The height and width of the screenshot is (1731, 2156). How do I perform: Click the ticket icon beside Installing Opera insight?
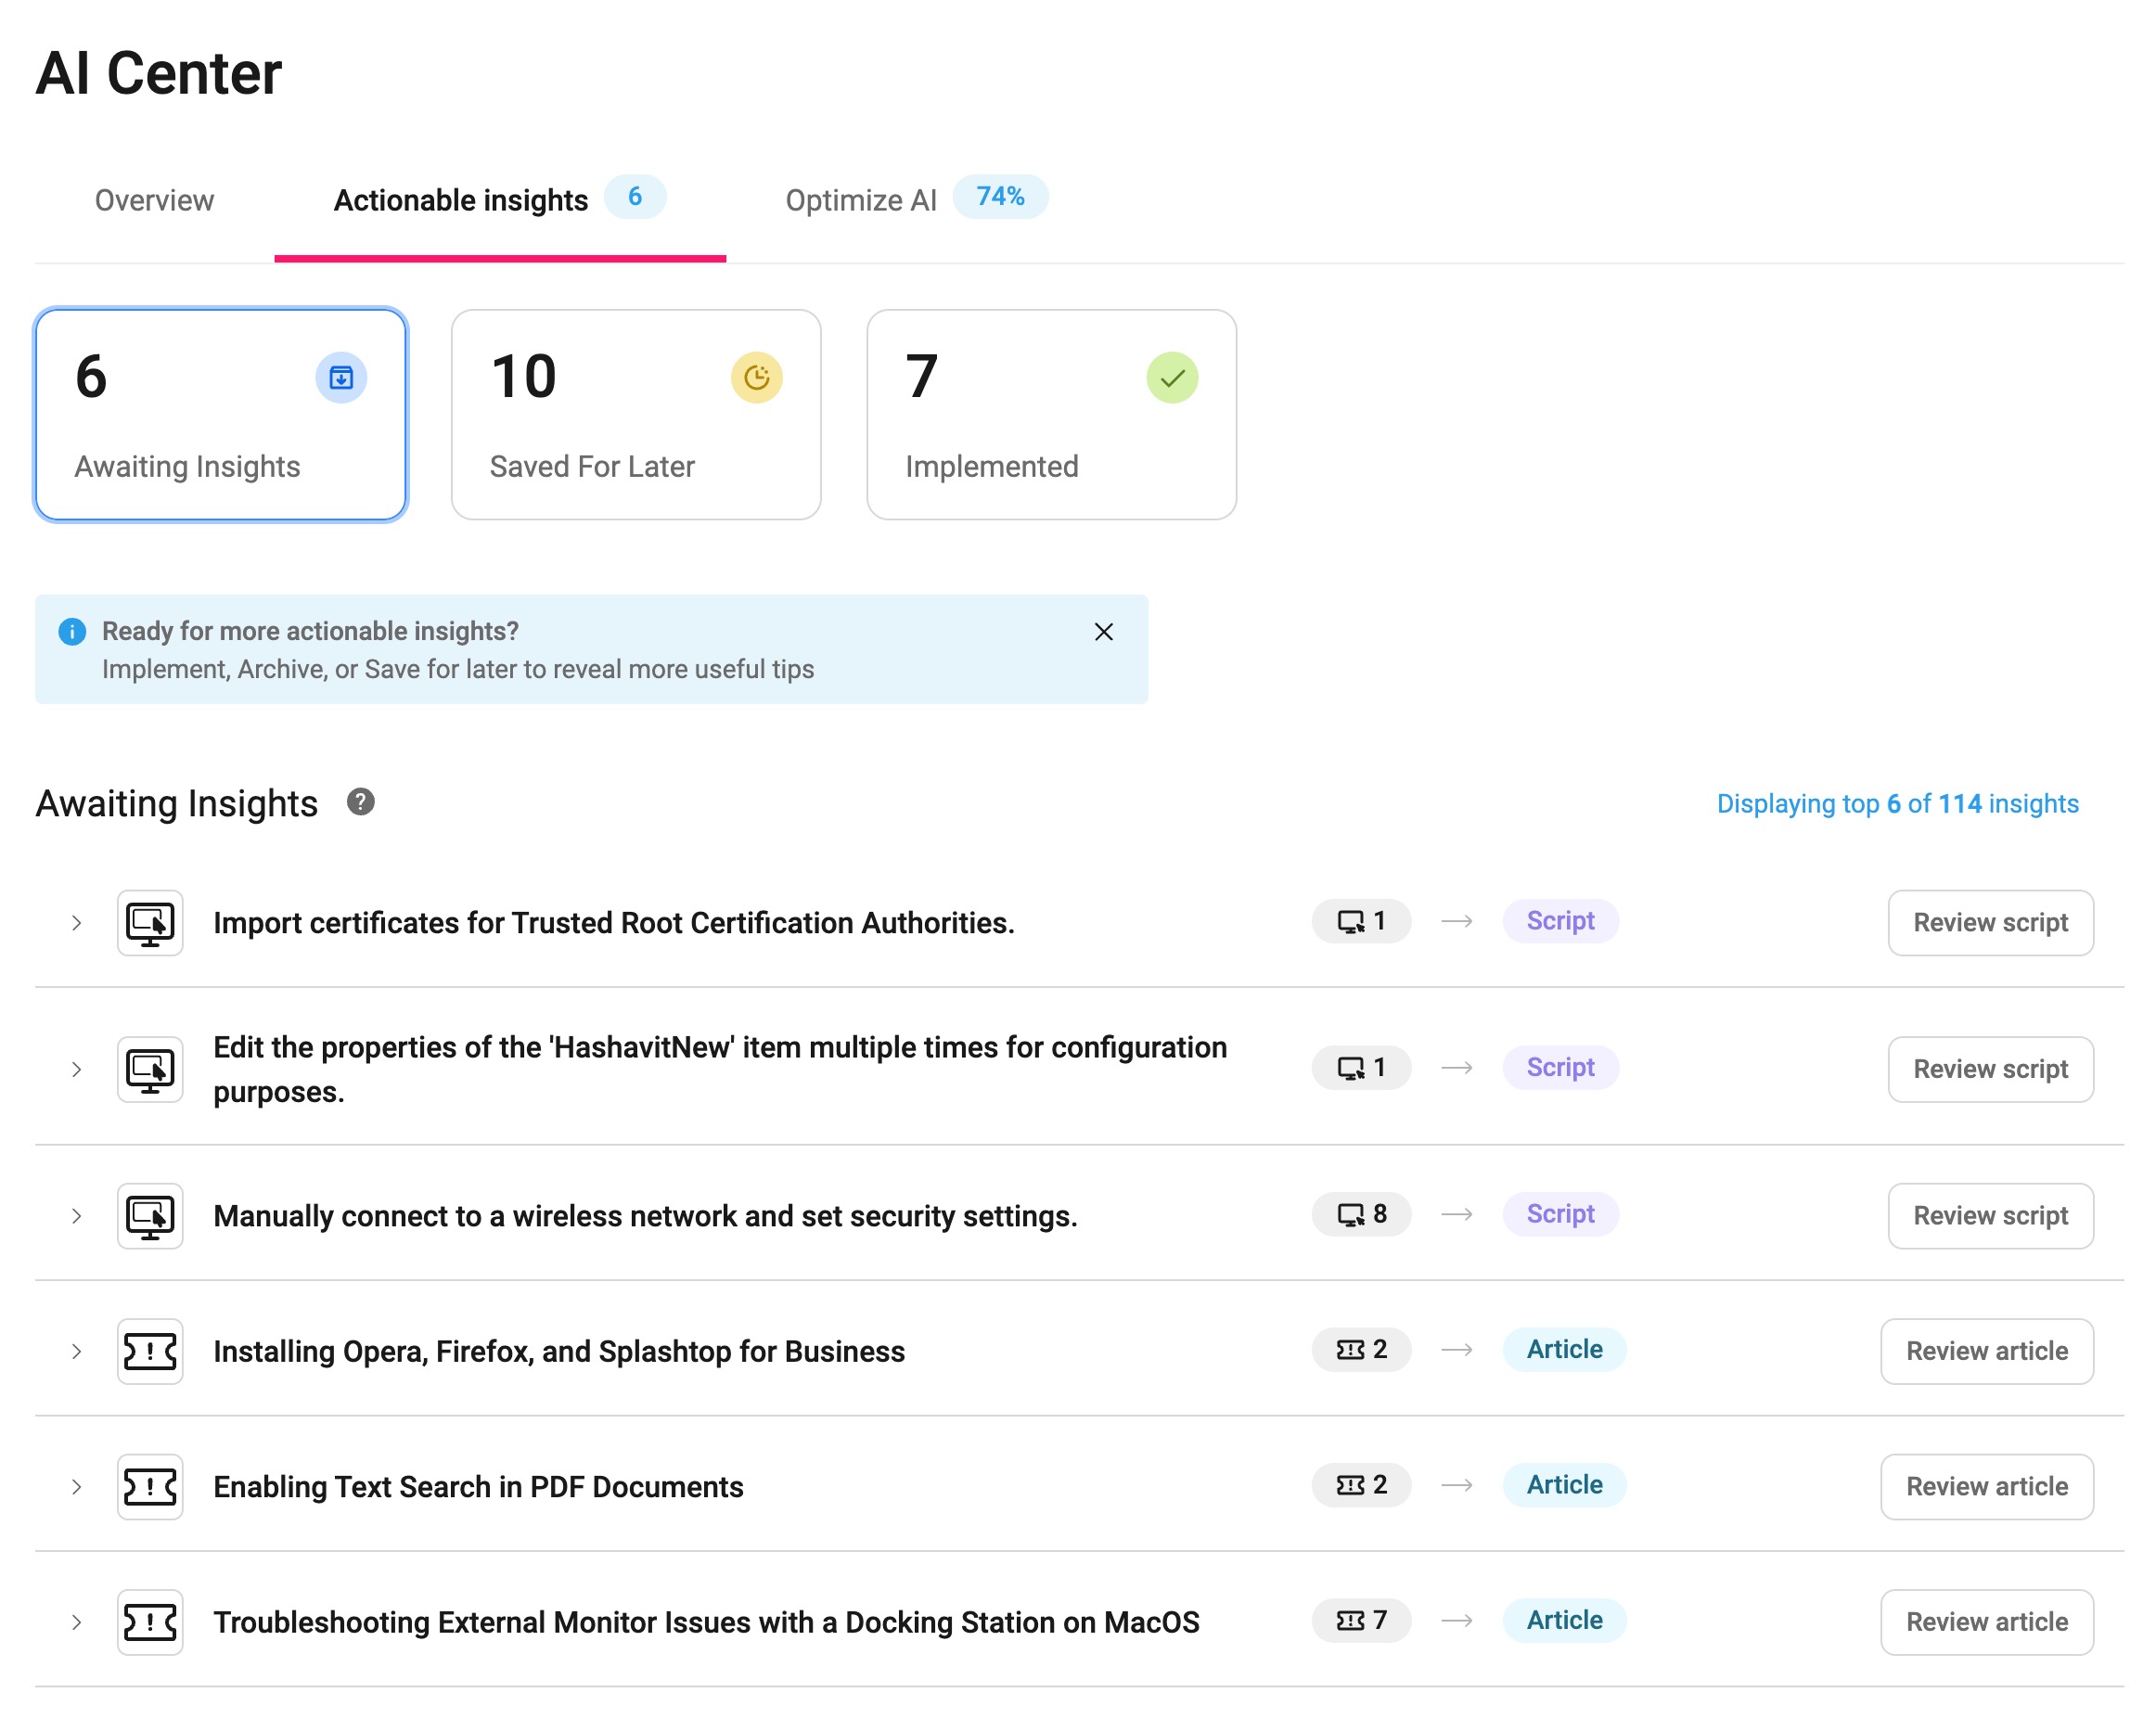click(x=150, y=1351)
